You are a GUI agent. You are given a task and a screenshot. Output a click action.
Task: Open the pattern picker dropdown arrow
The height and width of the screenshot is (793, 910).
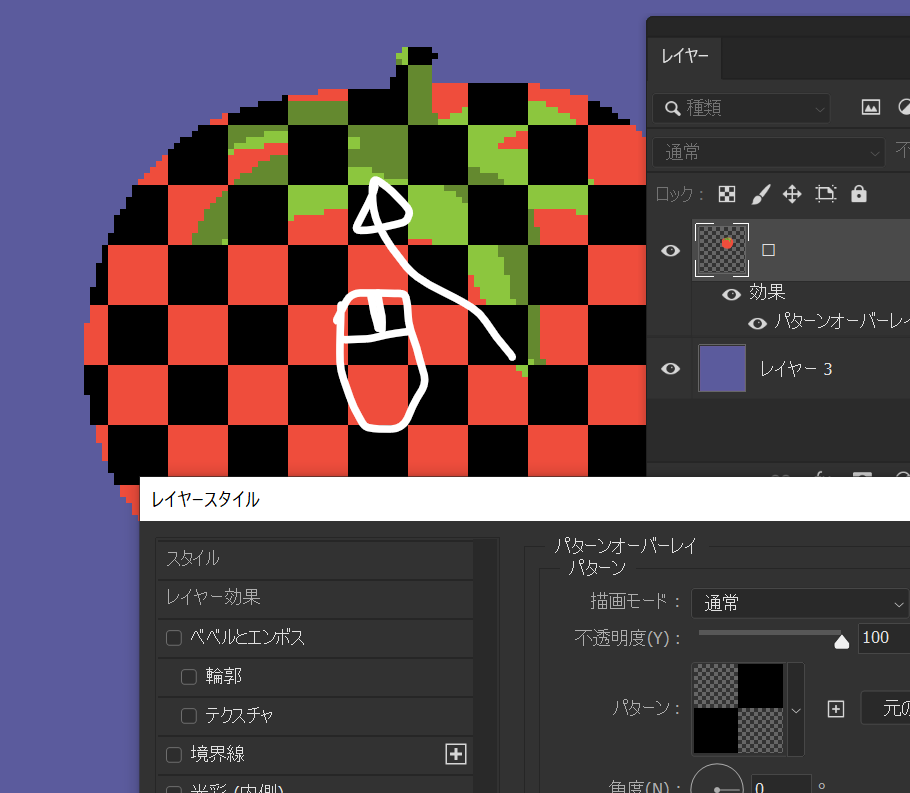pyautogui.click(x=796, y=710)
